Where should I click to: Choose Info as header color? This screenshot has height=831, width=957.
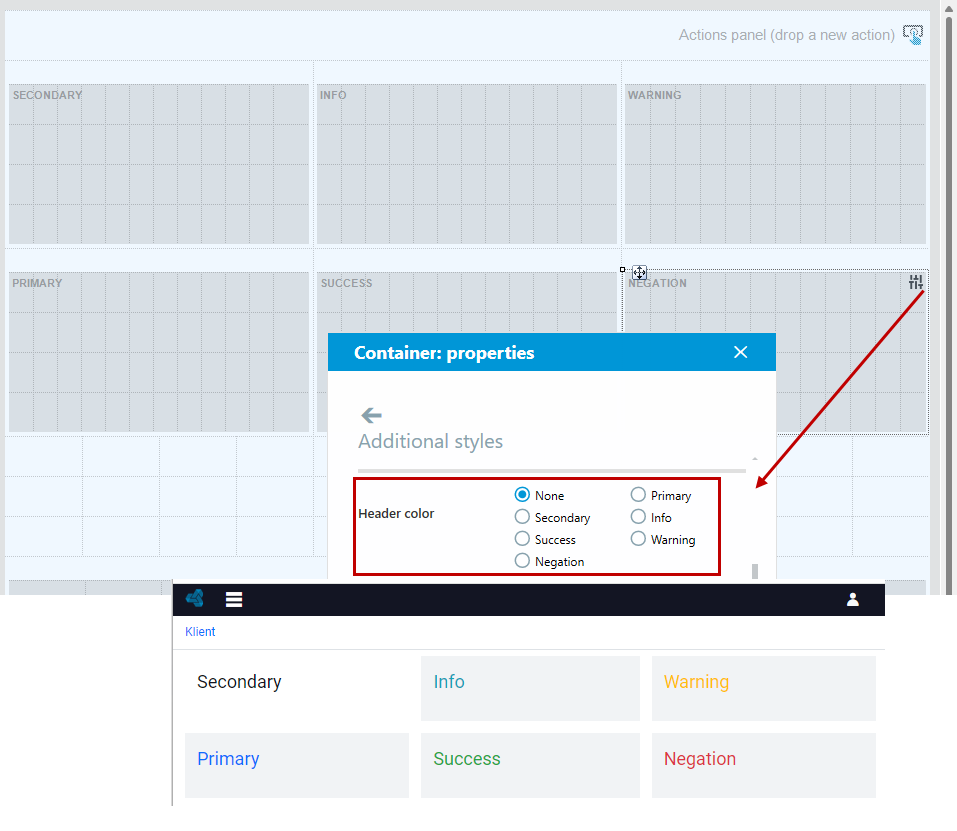coord(638,517)
